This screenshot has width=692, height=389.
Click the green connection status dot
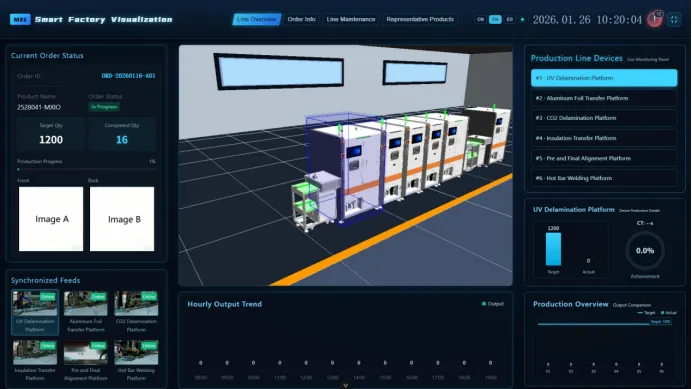523,19
